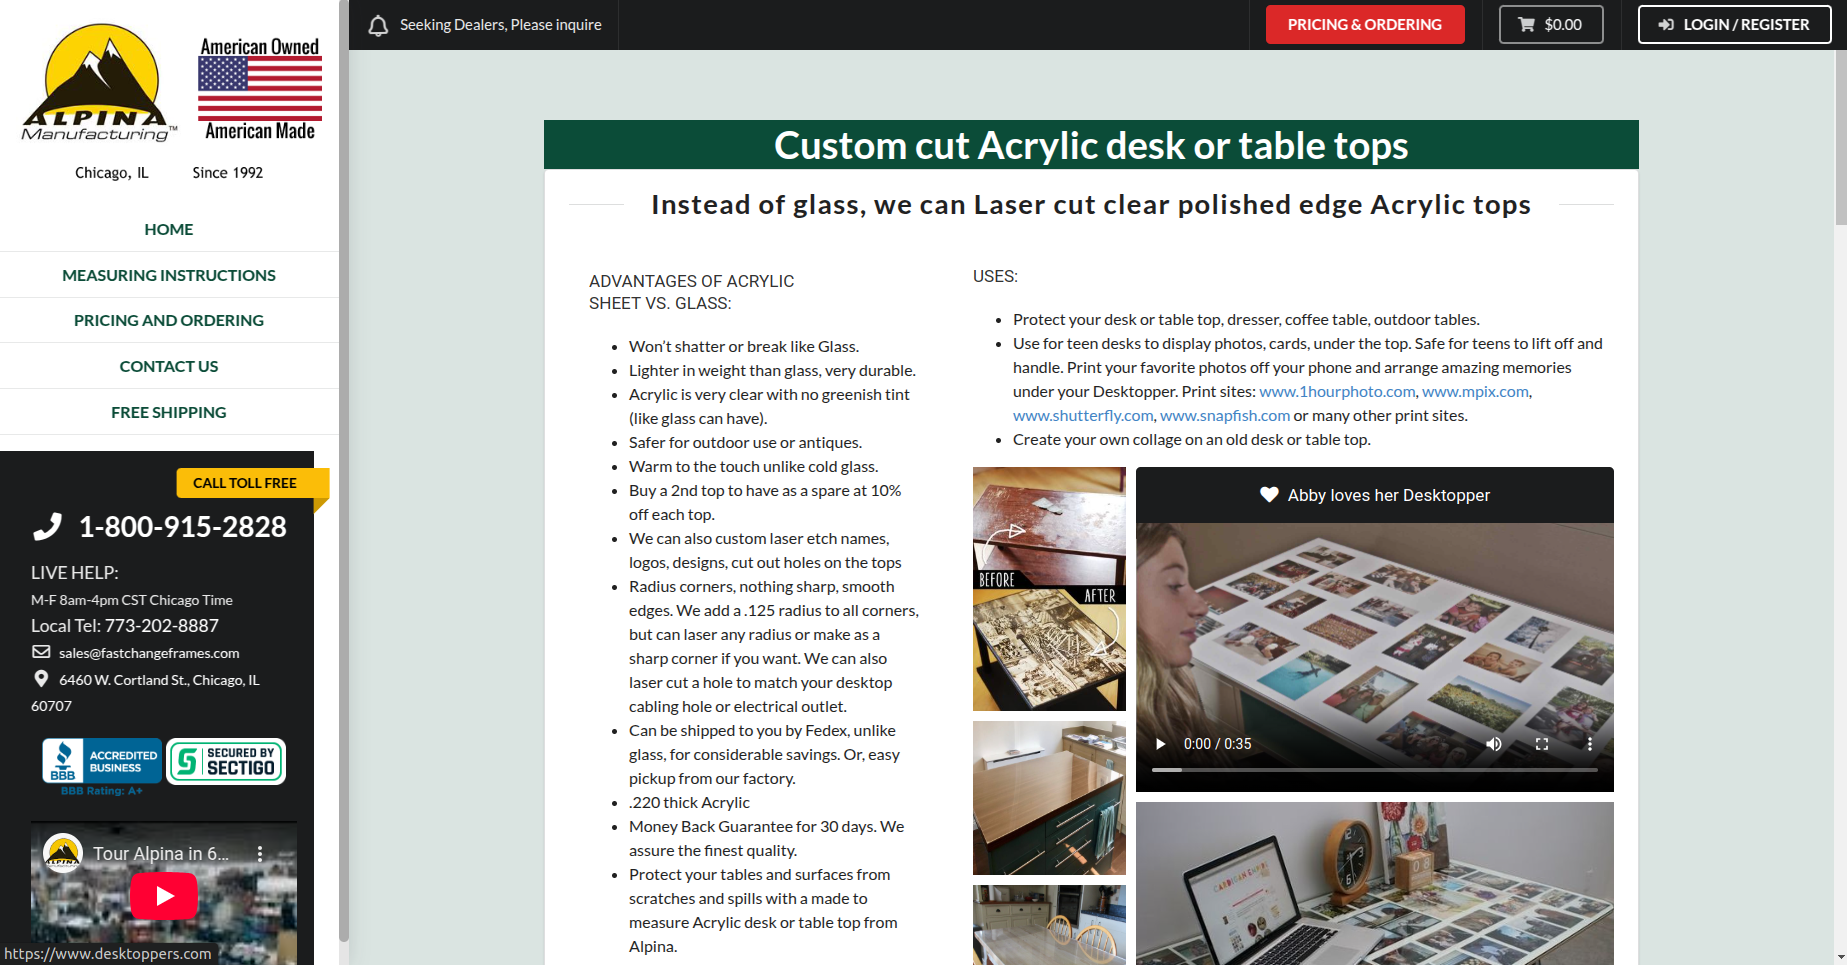1847x965 pixels.
Task: Play the Abby Desktopper video
Action: point(1161,744)
